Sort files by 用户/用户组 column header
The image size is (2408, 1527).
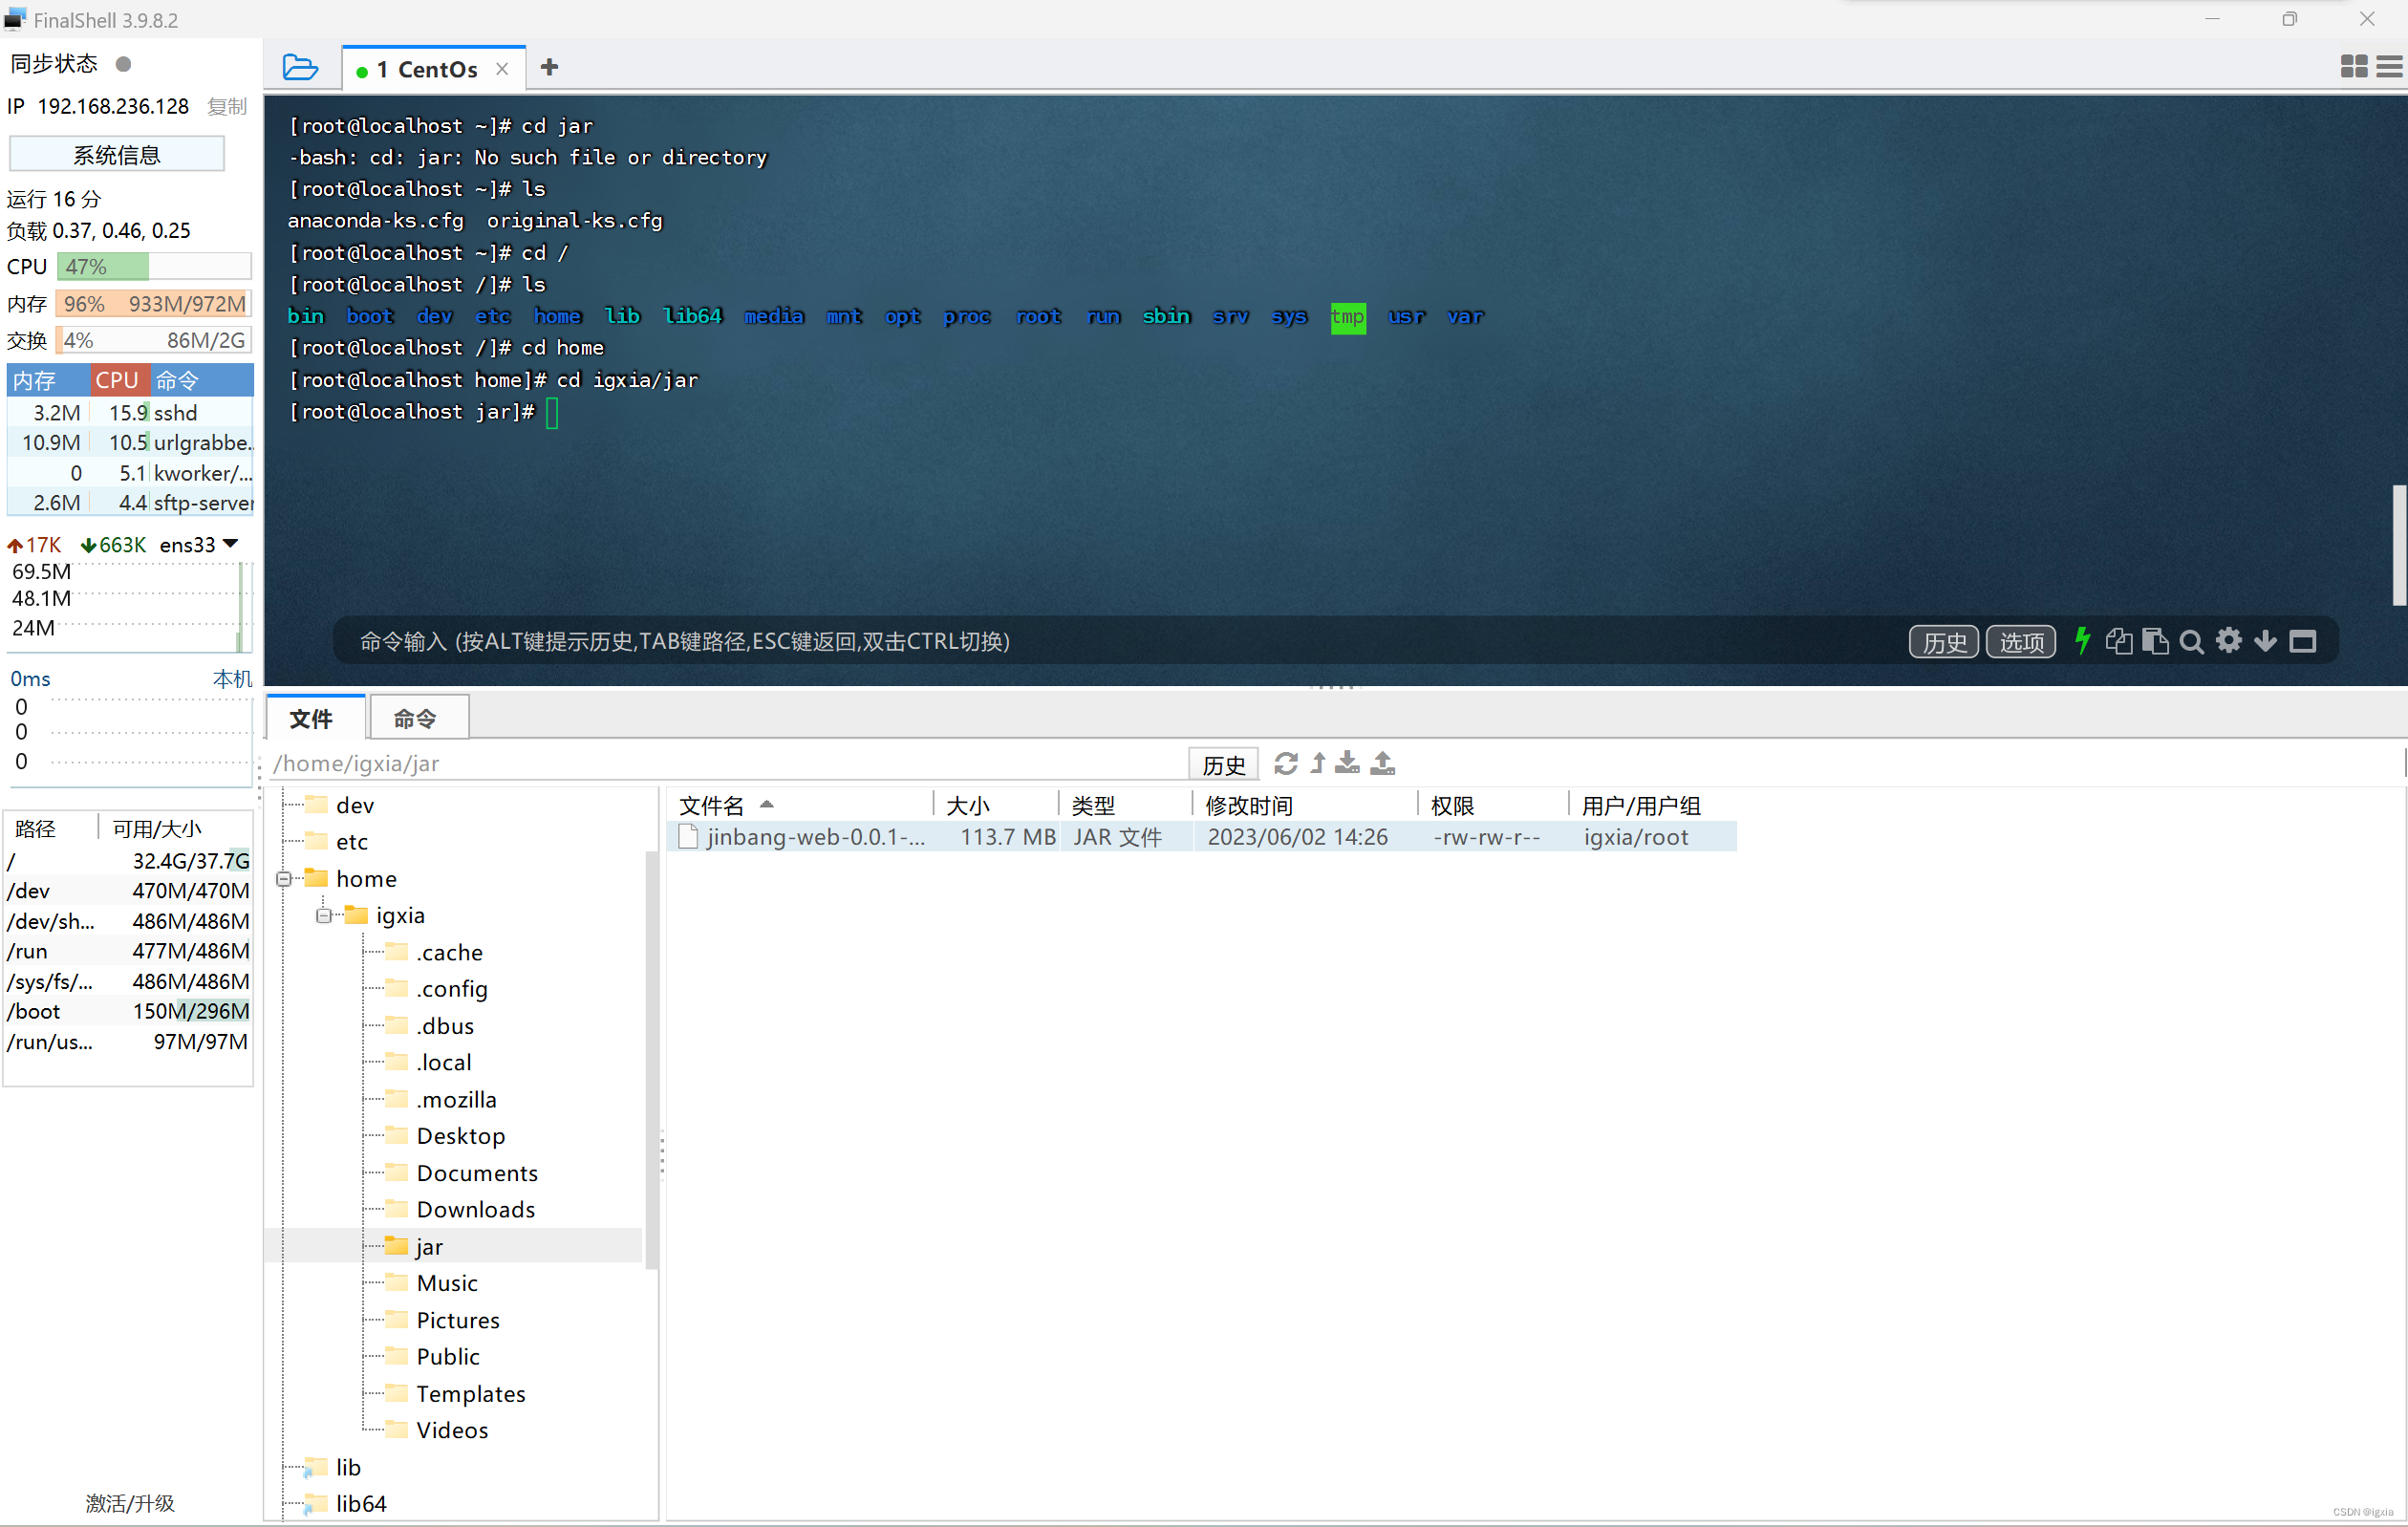pyautogui.click(x=1652, y=805)
